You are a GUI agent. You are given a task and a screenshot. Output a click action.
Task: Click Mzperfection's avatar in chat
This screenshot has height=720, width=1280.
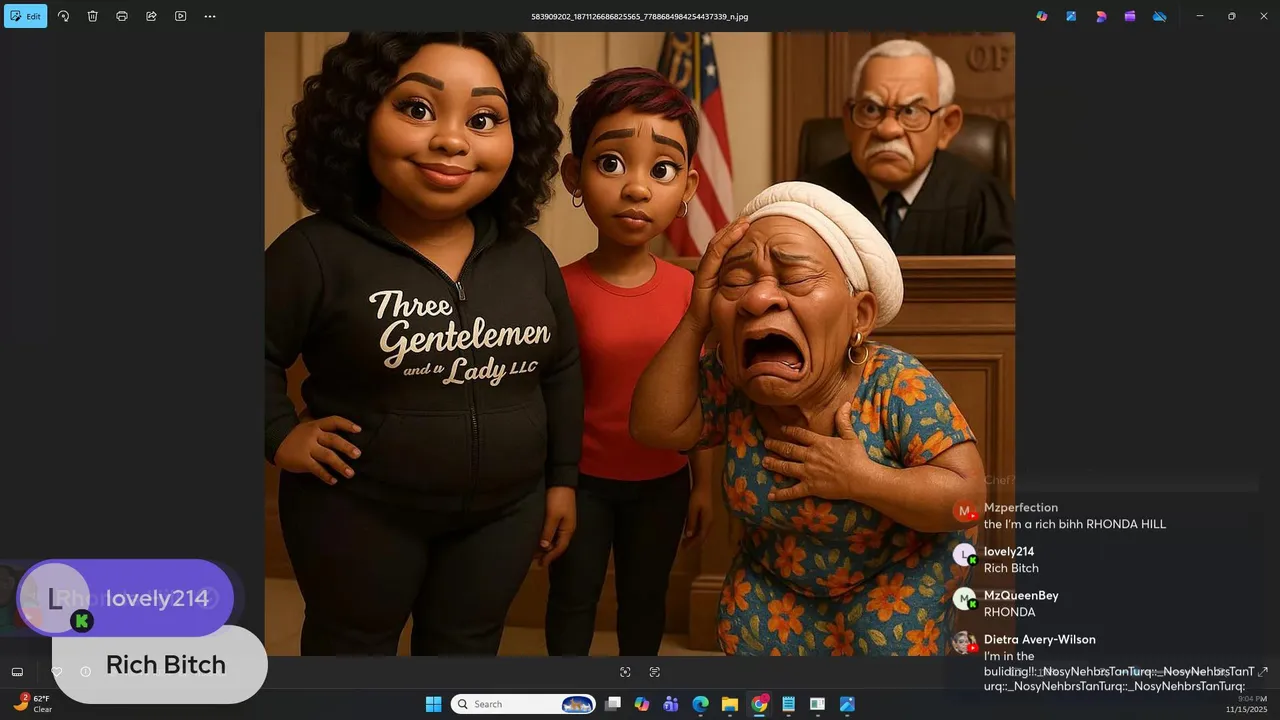pyautogui.click(x=964, y=512)
